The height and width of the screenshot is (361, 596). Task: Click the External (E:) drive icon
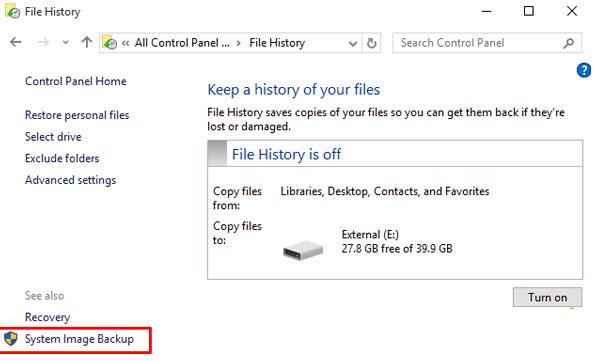[303, 250]
